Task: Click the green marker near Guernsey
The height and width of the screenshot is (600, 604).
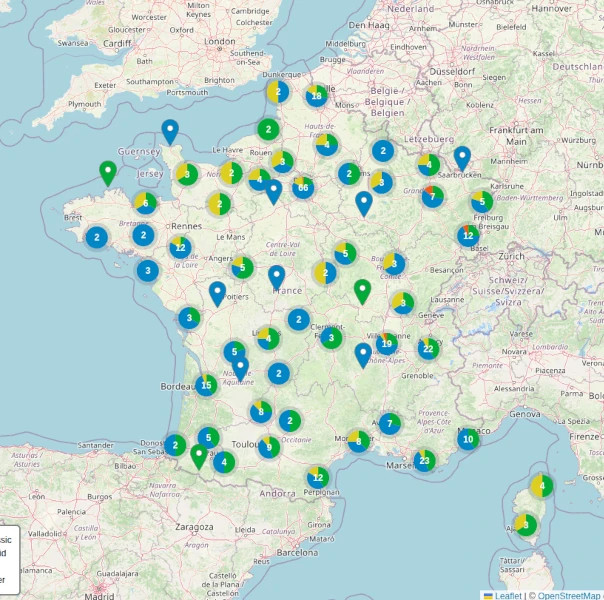Action: [108, 173]
